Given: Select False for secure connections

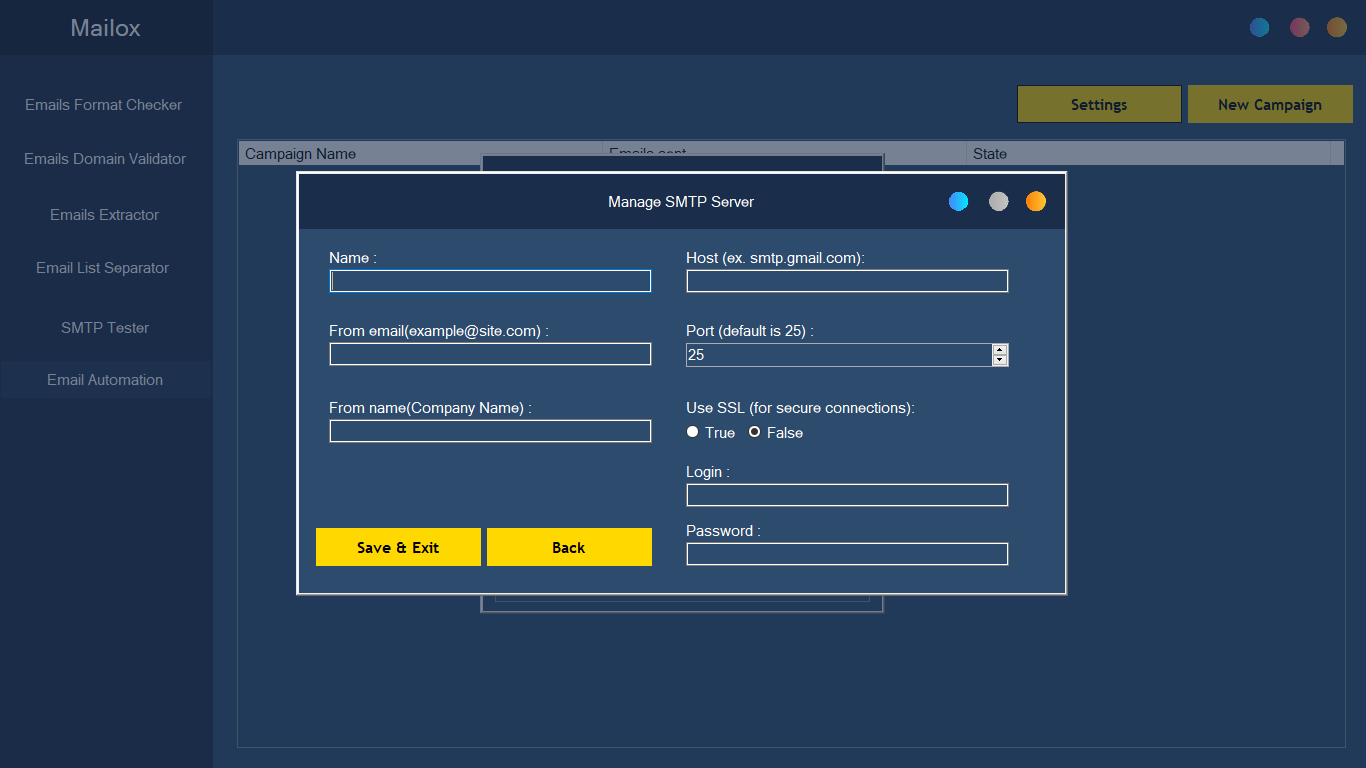Looking at the screenshot, I should tap(754, 432).
